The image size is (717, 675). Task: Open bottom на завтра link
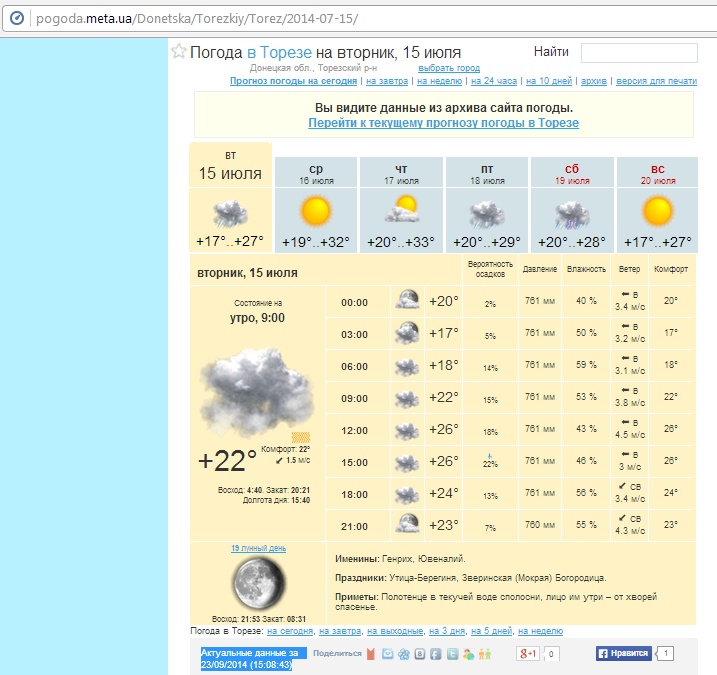point(340,631)
